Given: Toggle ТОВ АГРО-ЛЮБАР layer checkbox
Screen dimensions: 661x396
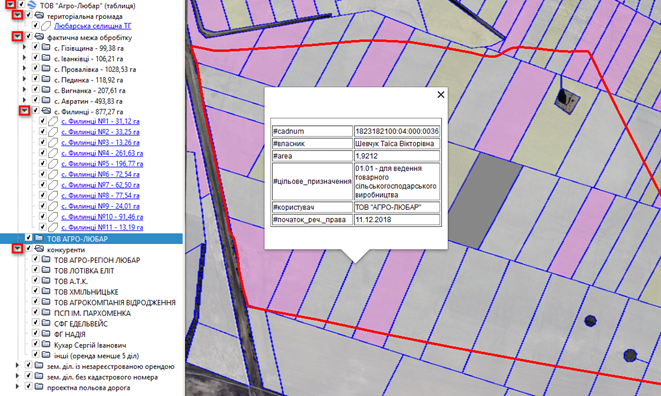Looking at the screenshot, I should 28,238.
